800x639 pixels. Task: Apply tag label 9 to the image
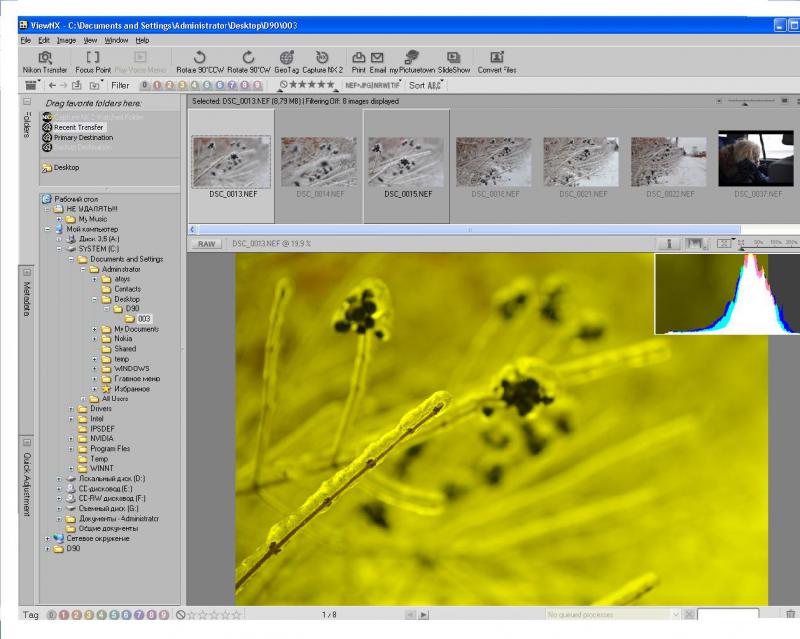pyautogui.click(x=164, y=615)
